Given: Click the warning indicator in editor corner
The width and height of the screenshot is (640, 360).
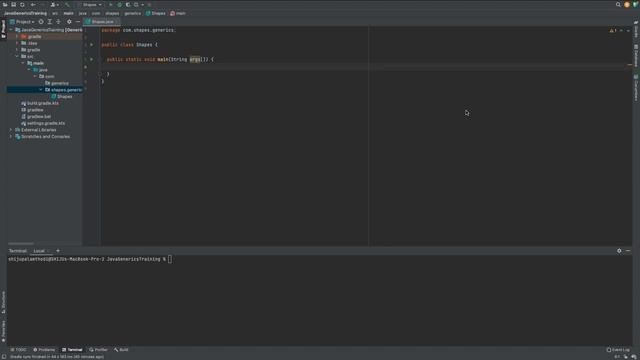Looking at the screenshot, I should pos(613,31).
